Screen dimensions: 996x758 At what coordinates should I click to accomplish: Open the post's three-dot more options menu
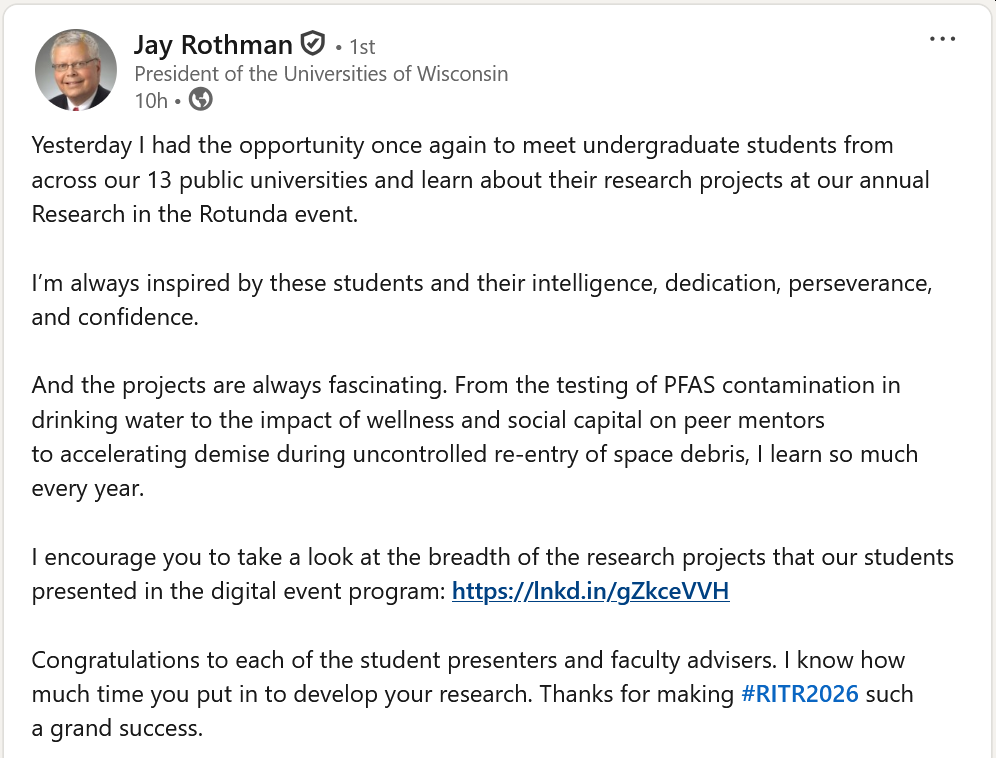[942, 40]
